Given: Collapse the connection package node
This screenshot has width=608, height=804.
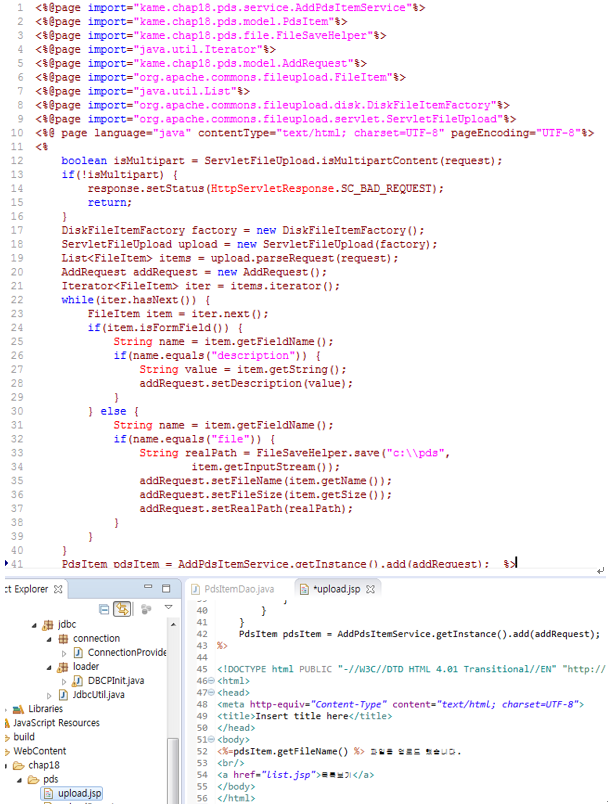Looking at the screenshot, I should click(49, 639).
